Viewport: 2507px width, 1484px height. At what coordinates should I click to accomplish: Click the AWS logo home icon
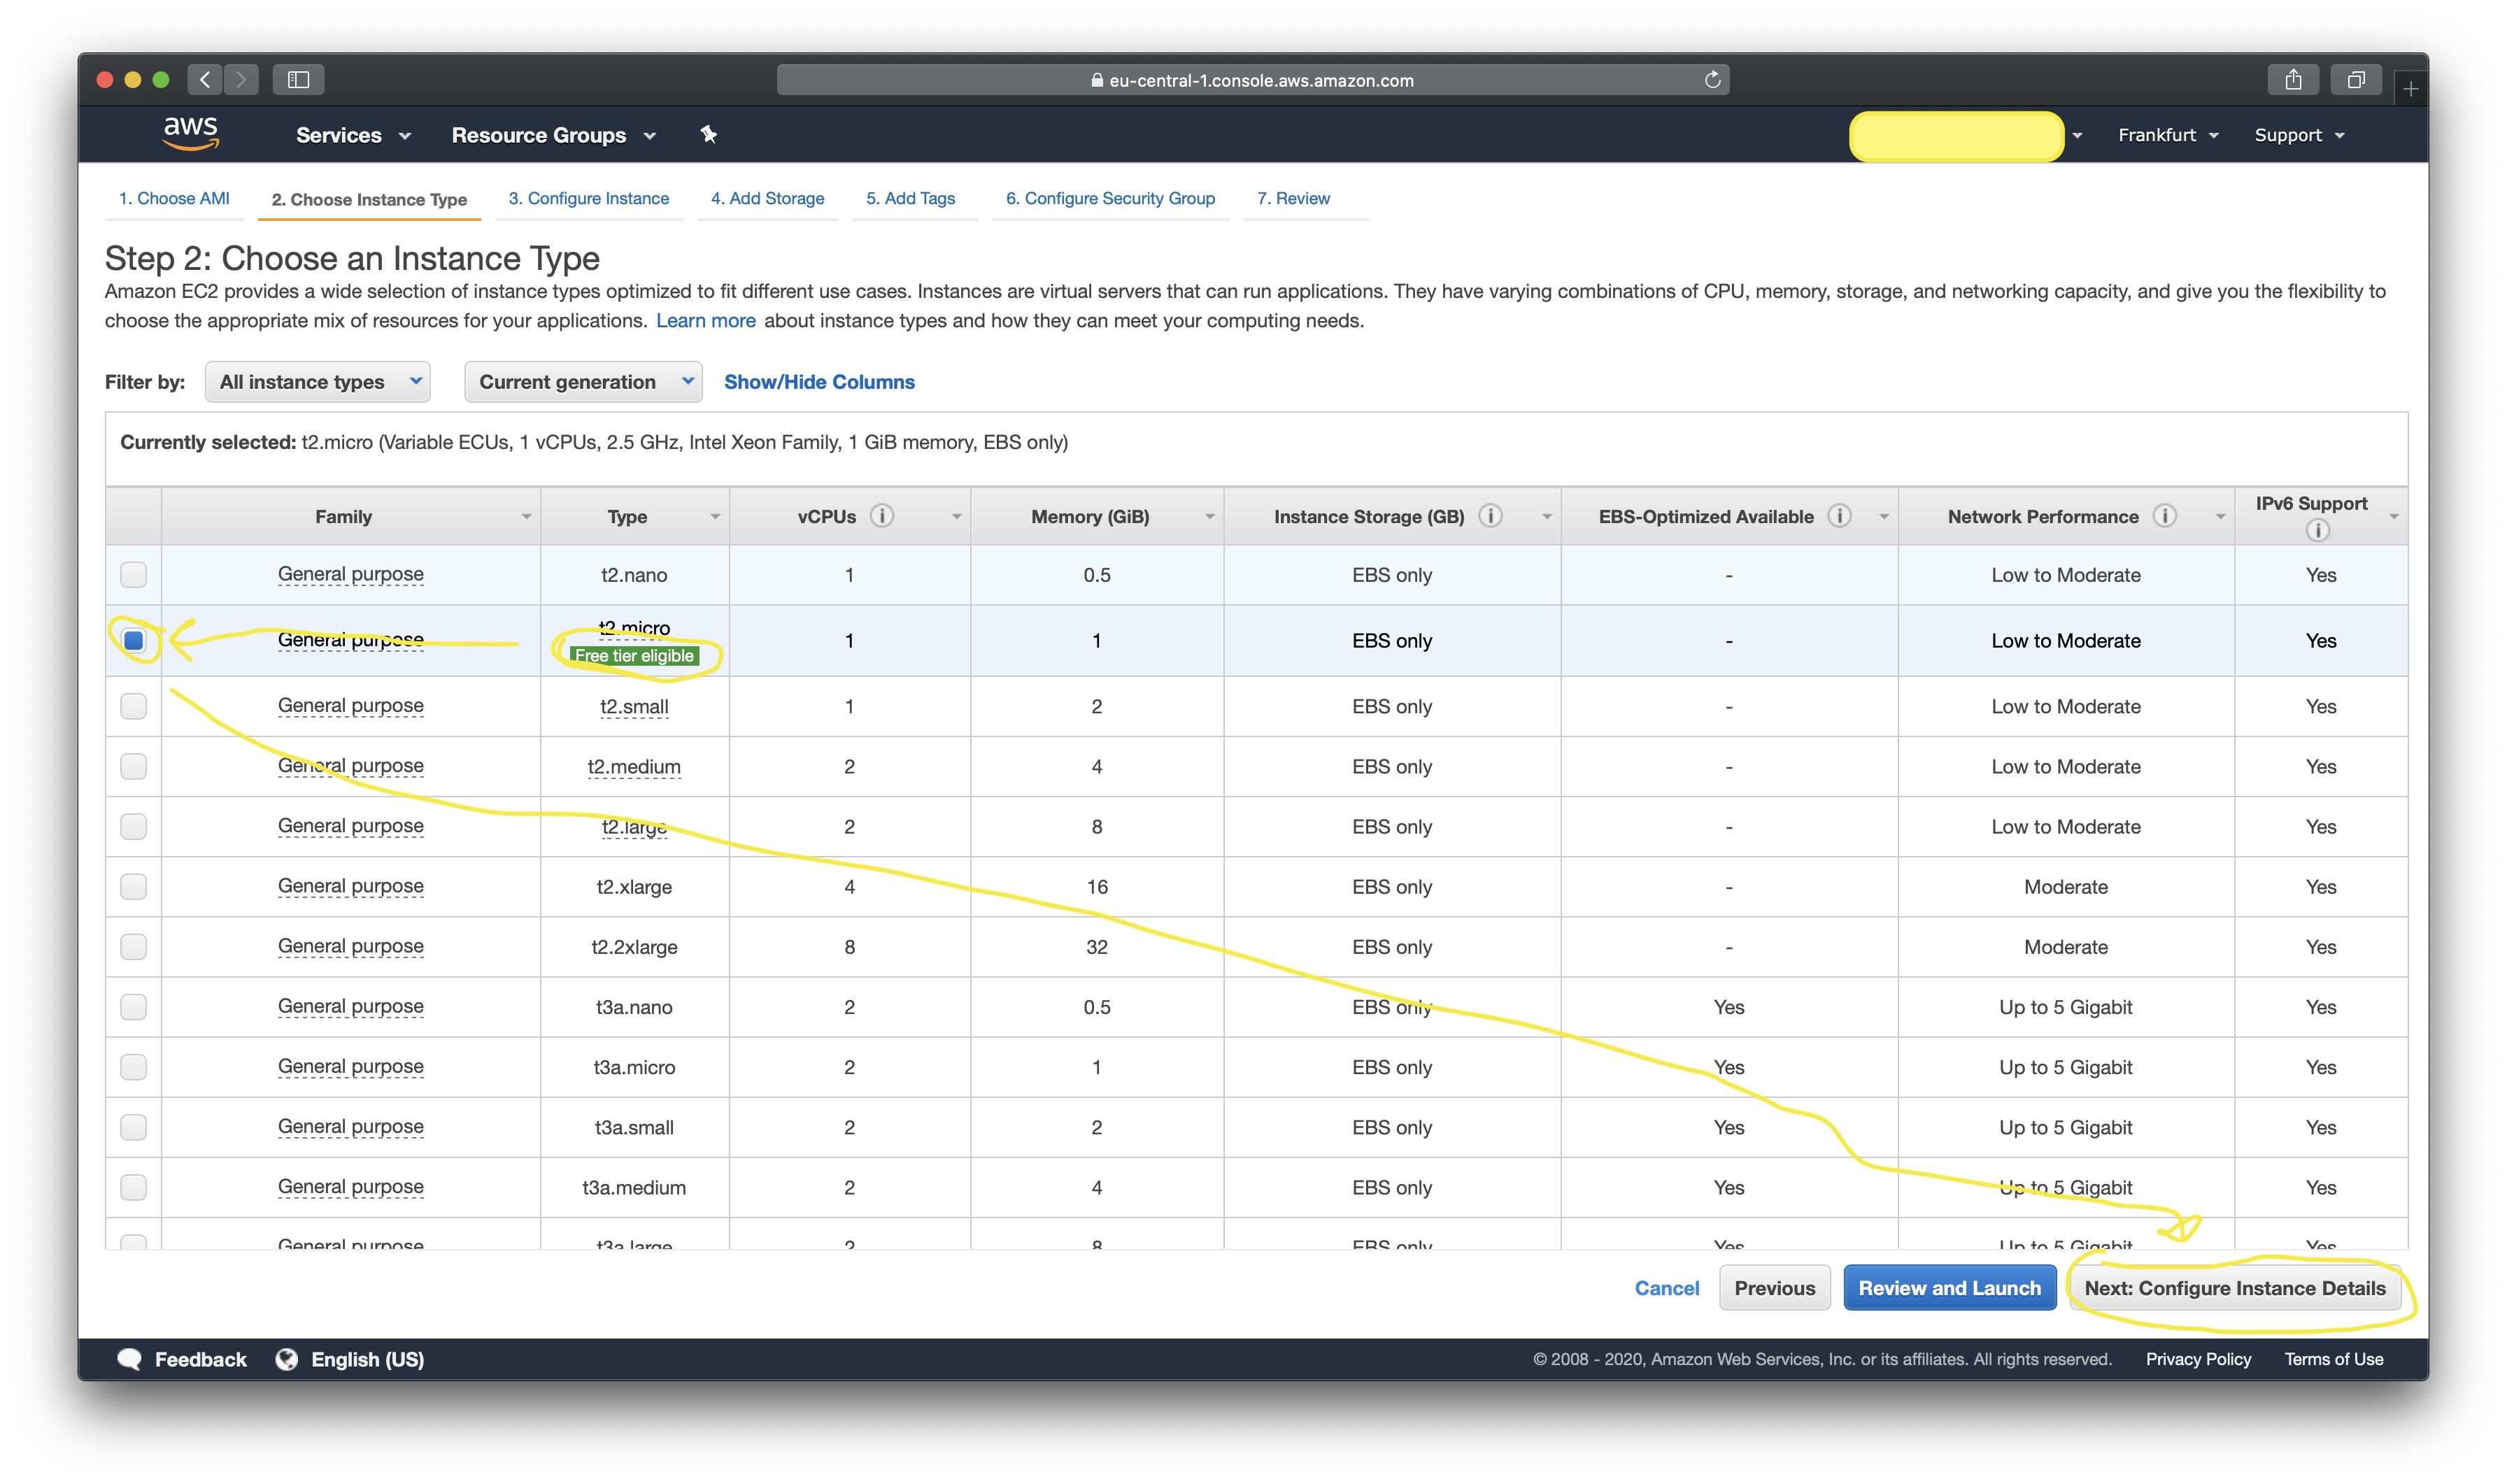click(190, 134)
